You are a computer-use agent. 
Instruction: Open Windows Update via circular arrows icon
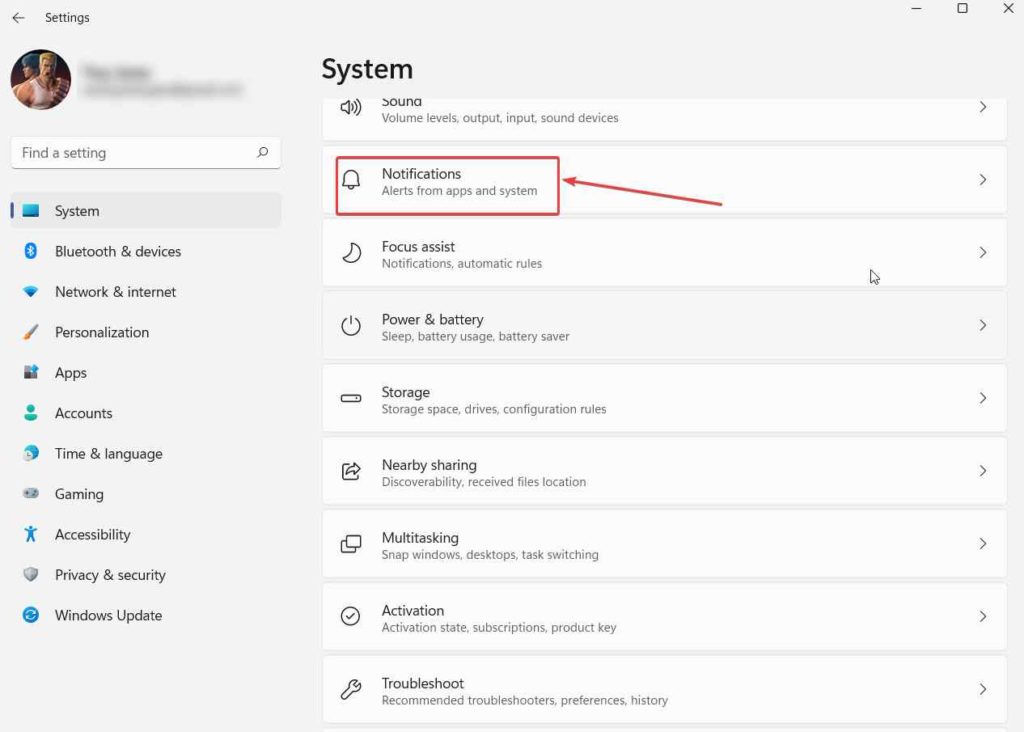pyautogui.click(x=31, y=615)
